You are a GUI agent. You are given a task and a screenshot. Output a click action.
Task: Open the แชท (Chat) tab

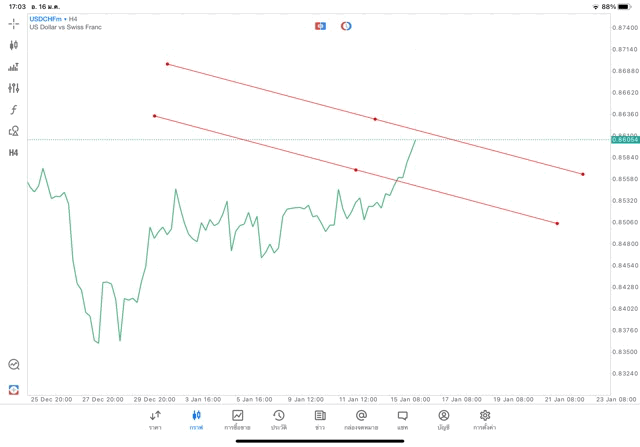[402, 419]
